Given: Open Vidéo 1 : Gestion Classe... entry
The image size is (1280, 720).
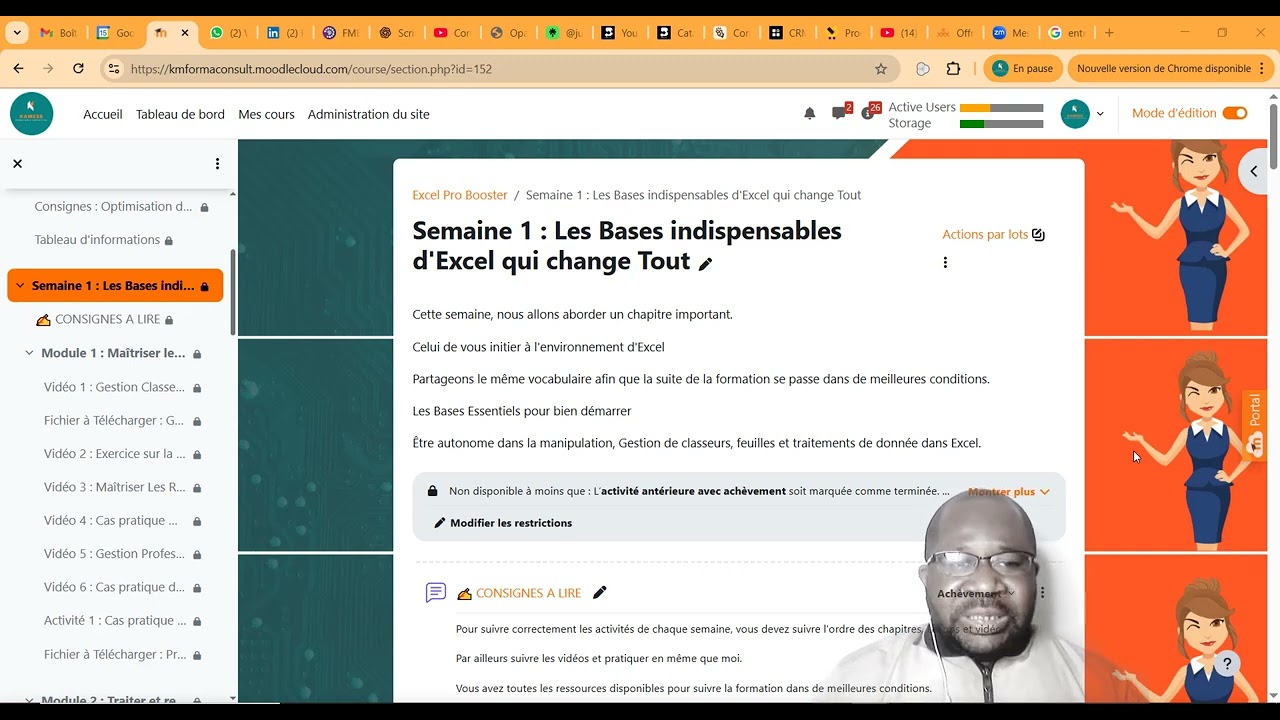Looking at the screenshot, I should (x=114, y=387).
